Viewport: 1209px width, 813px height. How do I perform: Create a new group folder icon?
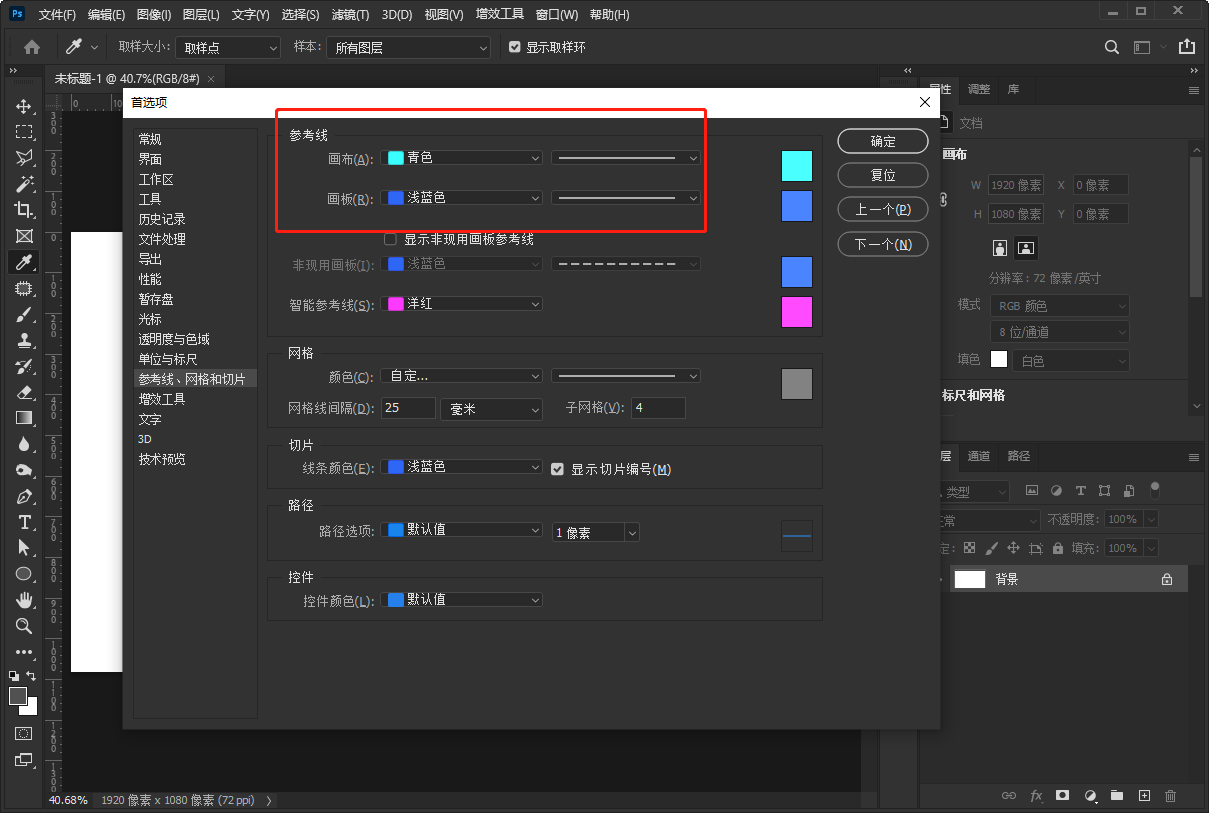pos(1117,796)
